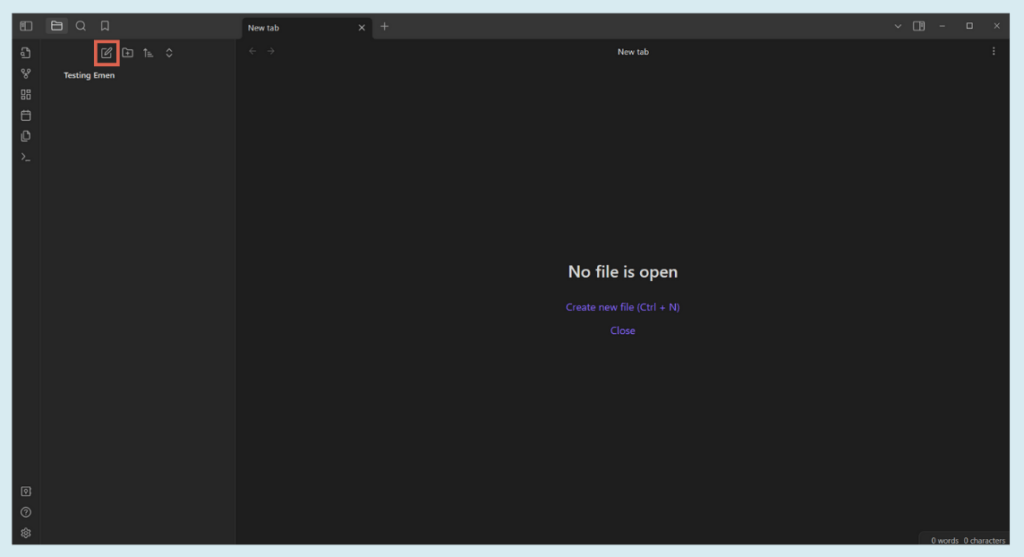Navigate forward with the right arrow

pos(271,52)
